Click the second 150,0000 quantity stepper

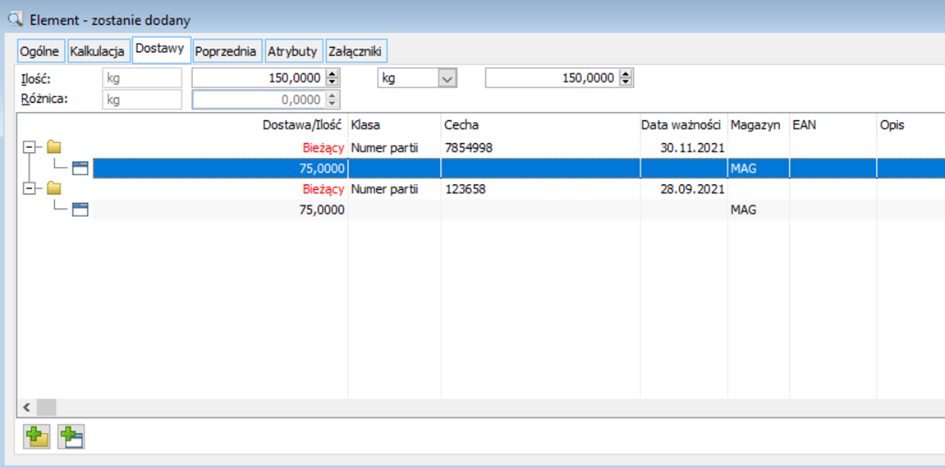pos(627,78)
